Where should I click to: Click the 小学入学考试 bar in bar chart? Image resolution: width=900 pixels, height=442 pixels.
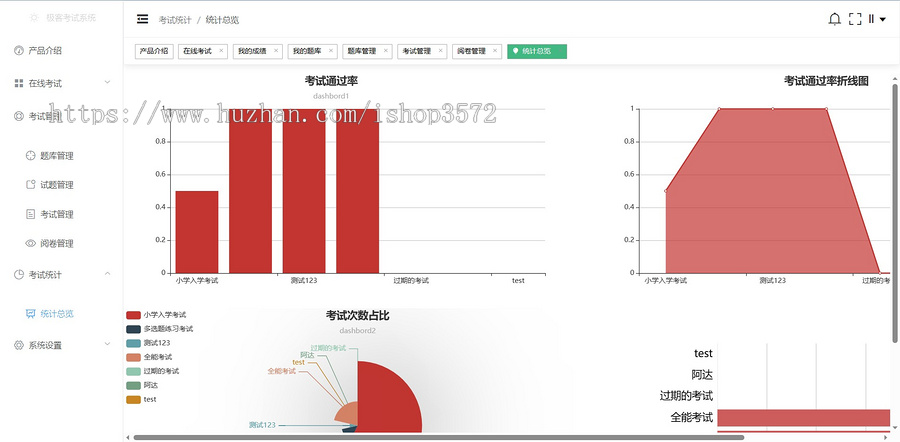coord(197,232)
